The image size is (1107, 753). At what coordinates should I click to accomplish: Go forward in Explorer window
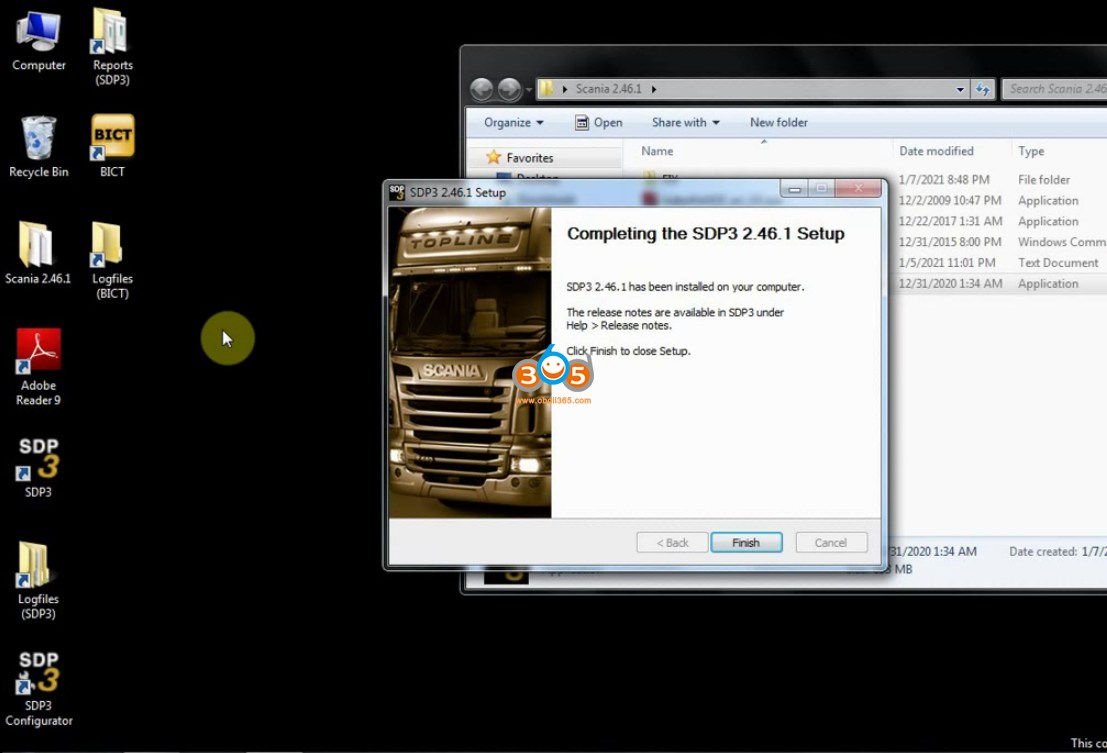click(509, 90)
